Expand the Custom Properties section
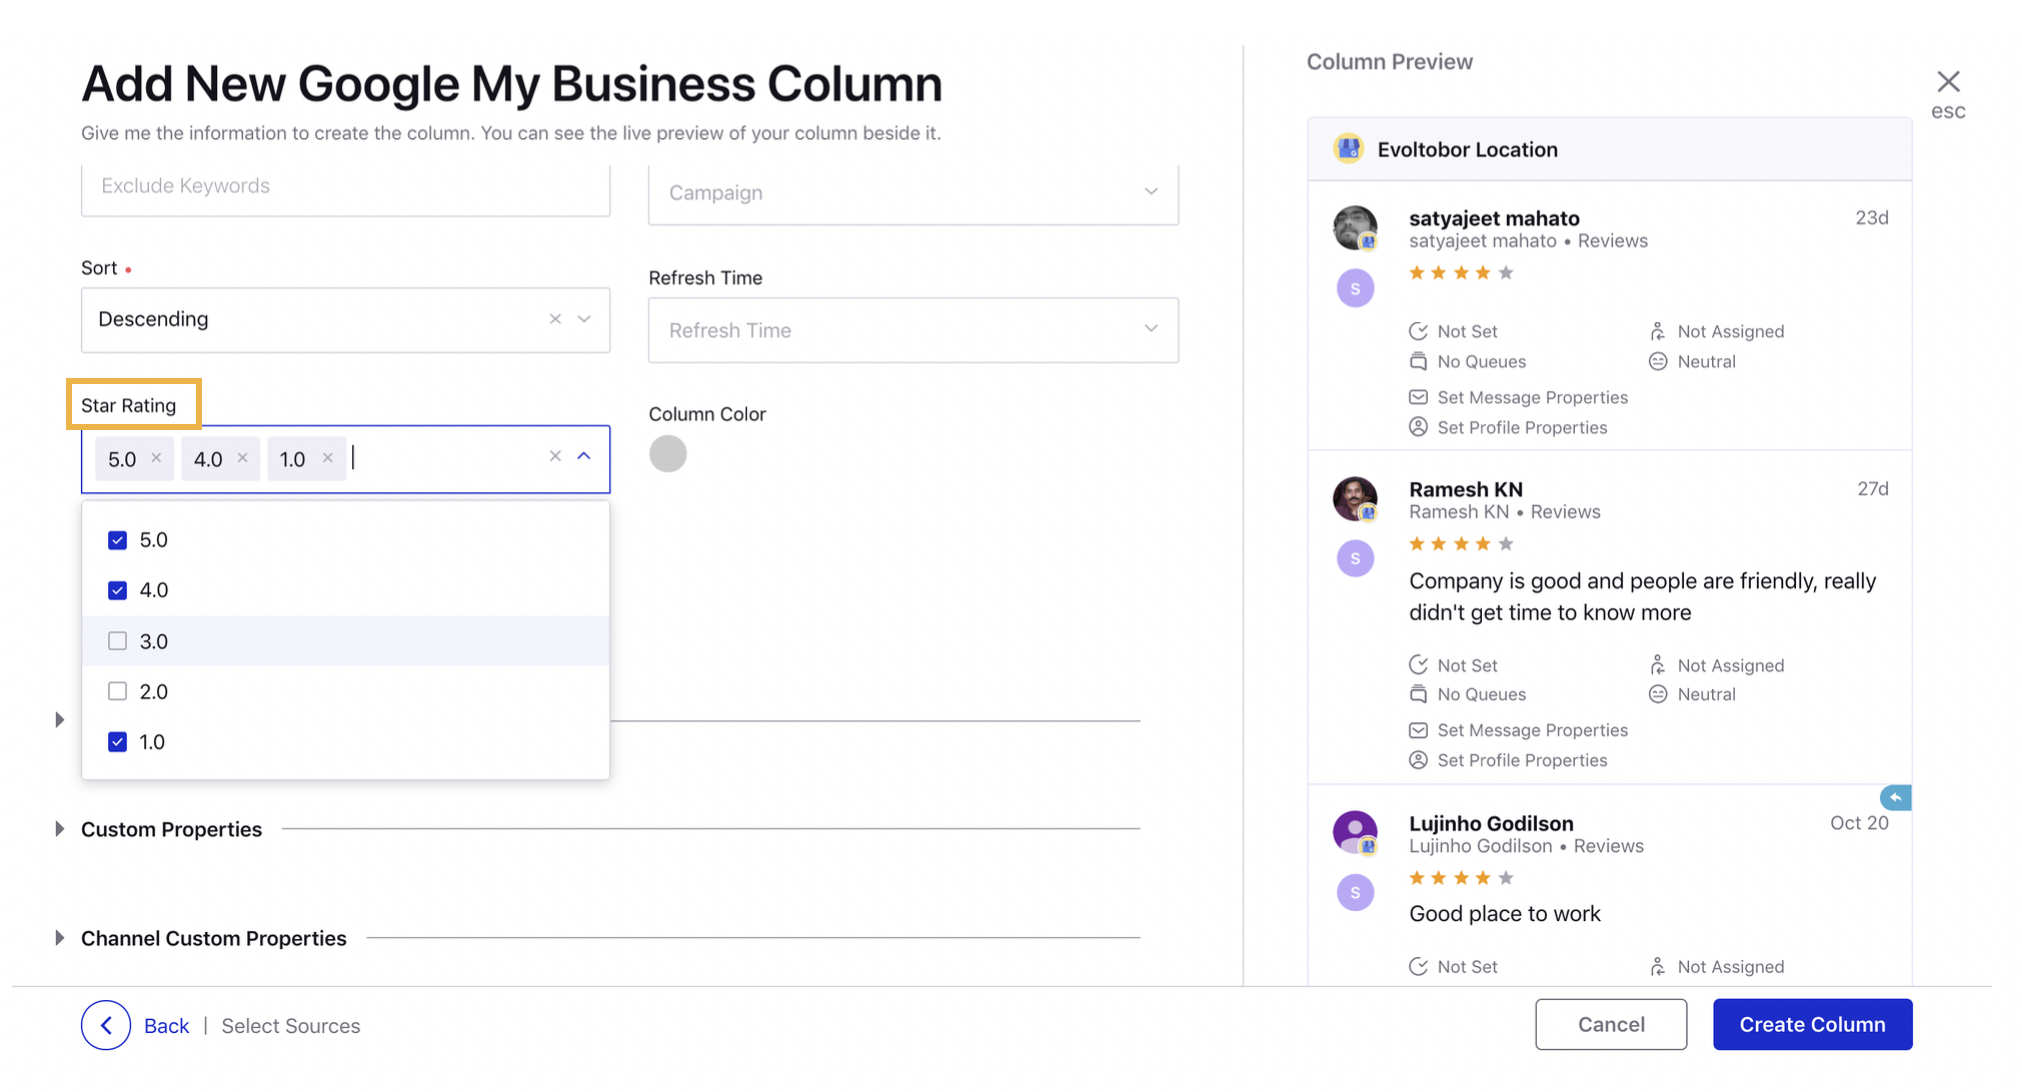Screen dimensions: 2022x1092 (59, 829)
